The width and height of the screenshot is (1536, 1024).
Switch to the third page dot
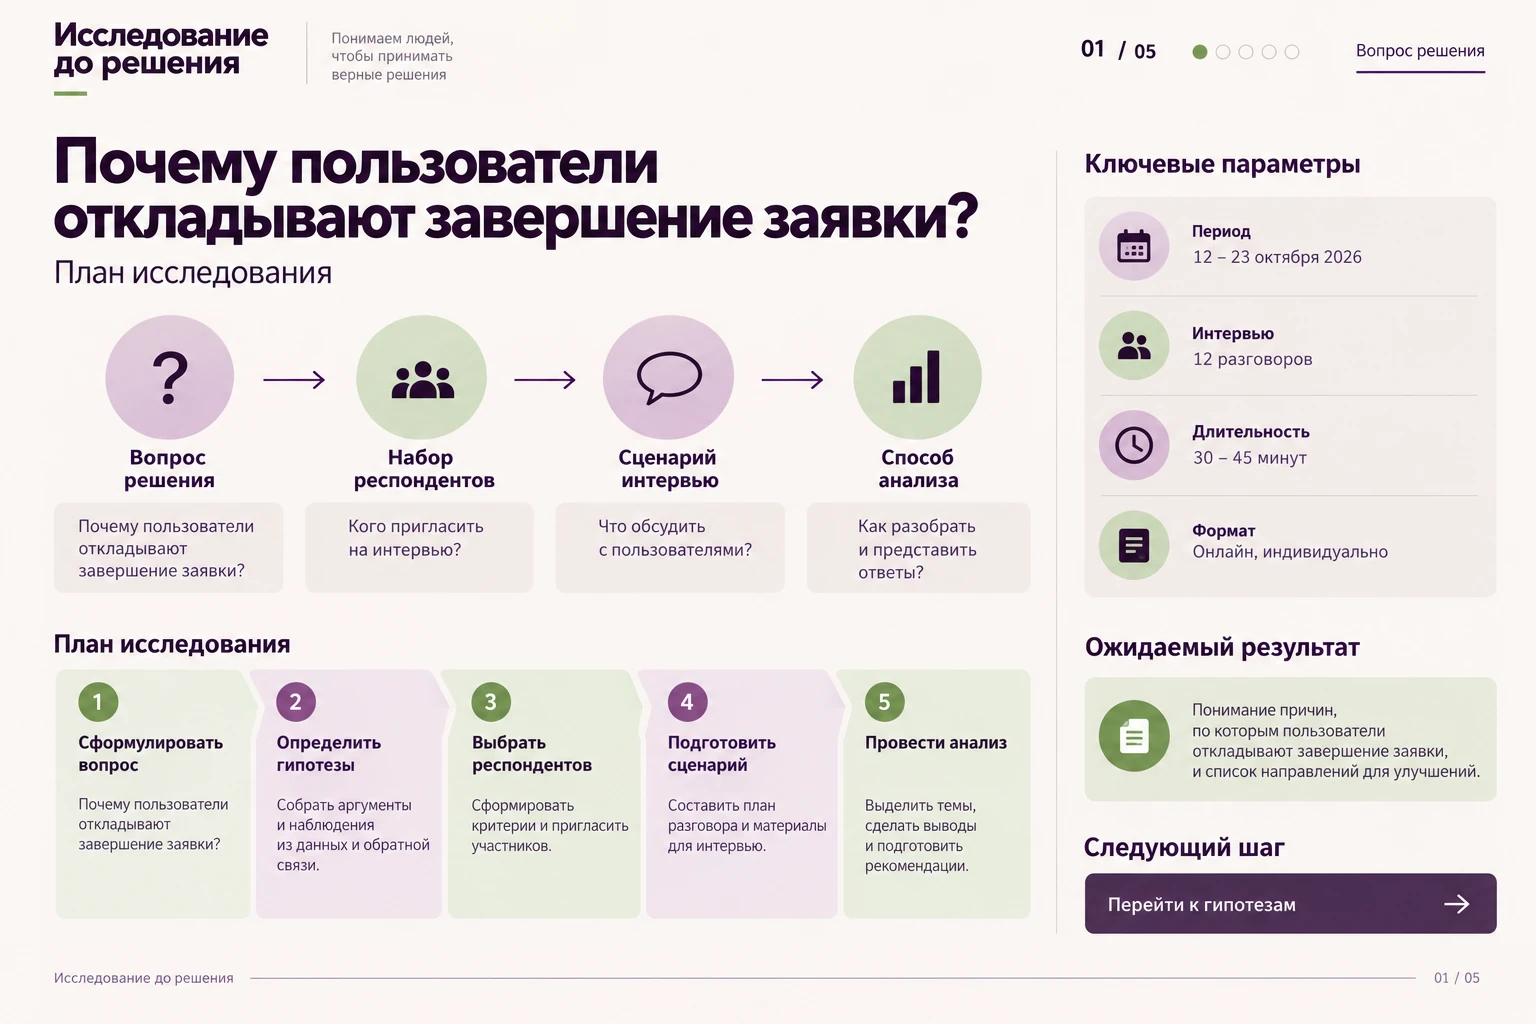[x=1246, y=52]
